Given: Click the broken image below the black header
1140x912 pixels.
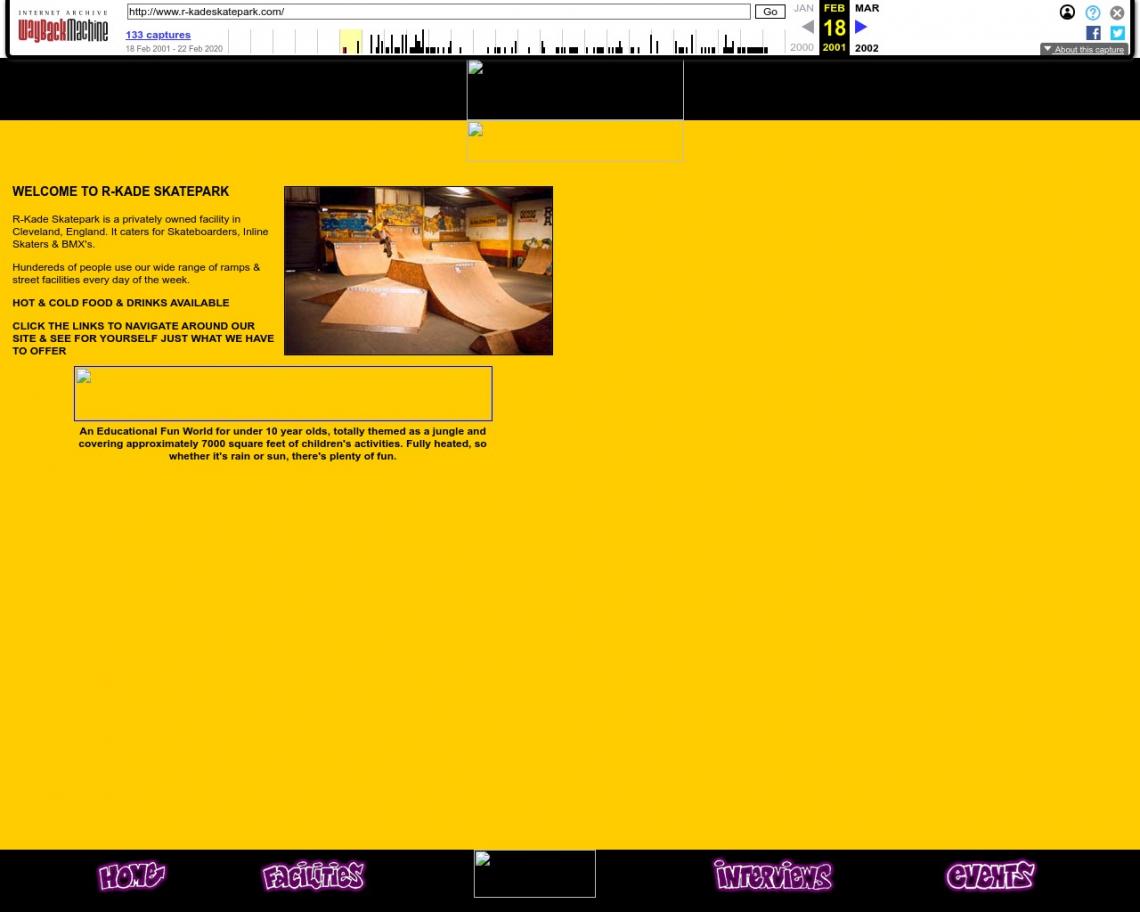Looking at the screenshot, I should click(575, 141).
